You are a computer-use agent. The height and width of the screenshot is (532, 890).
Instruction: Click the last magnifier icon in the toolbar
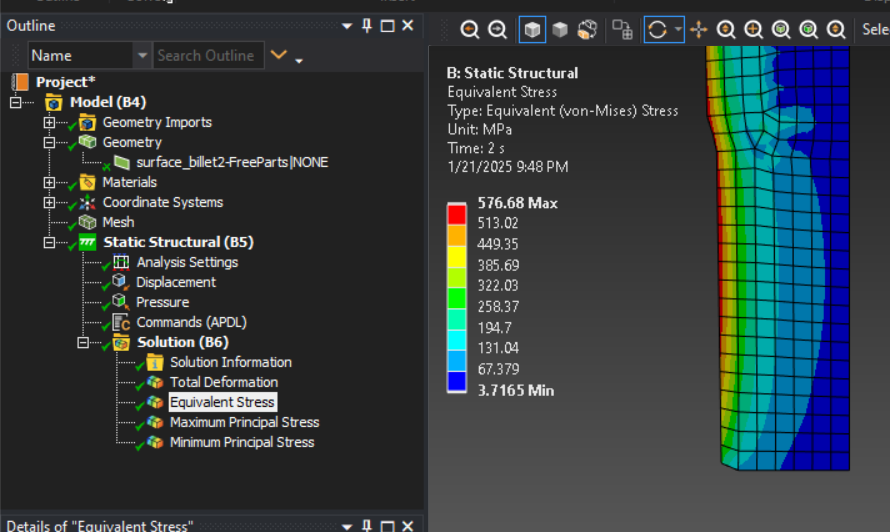coord(836,30)
